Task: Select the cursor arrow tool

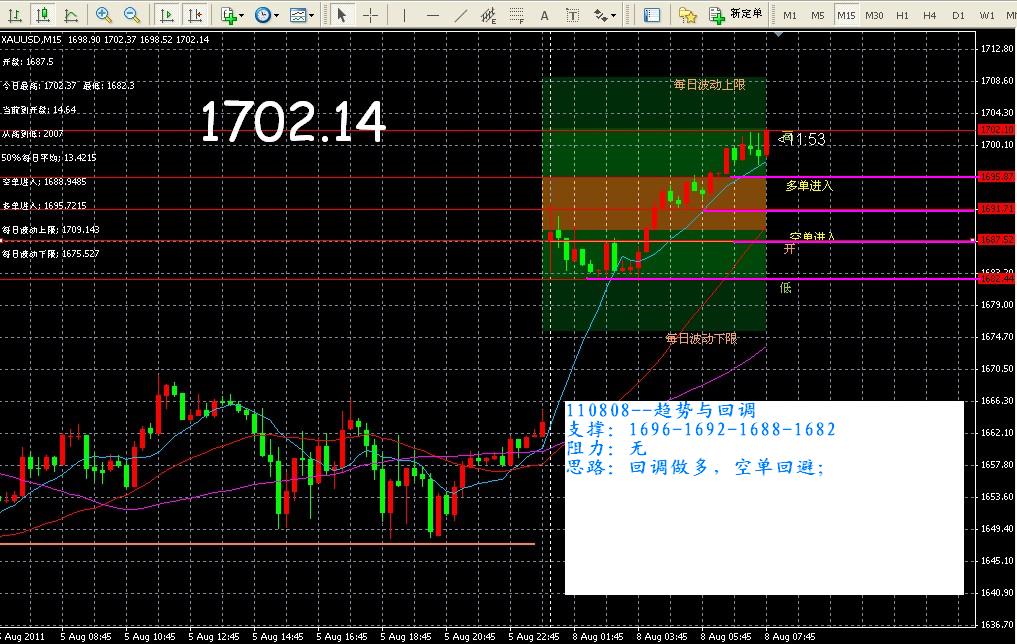Action: coord(342,15)
